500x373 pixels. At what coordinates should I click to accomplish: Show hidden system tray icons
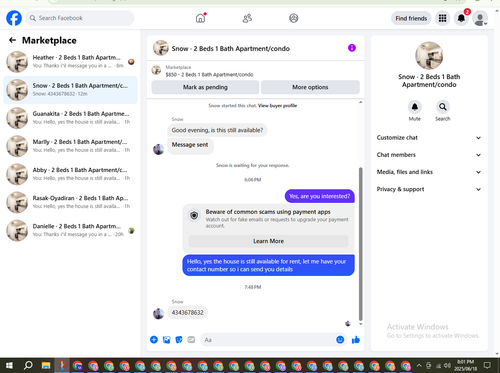[419, 365]
